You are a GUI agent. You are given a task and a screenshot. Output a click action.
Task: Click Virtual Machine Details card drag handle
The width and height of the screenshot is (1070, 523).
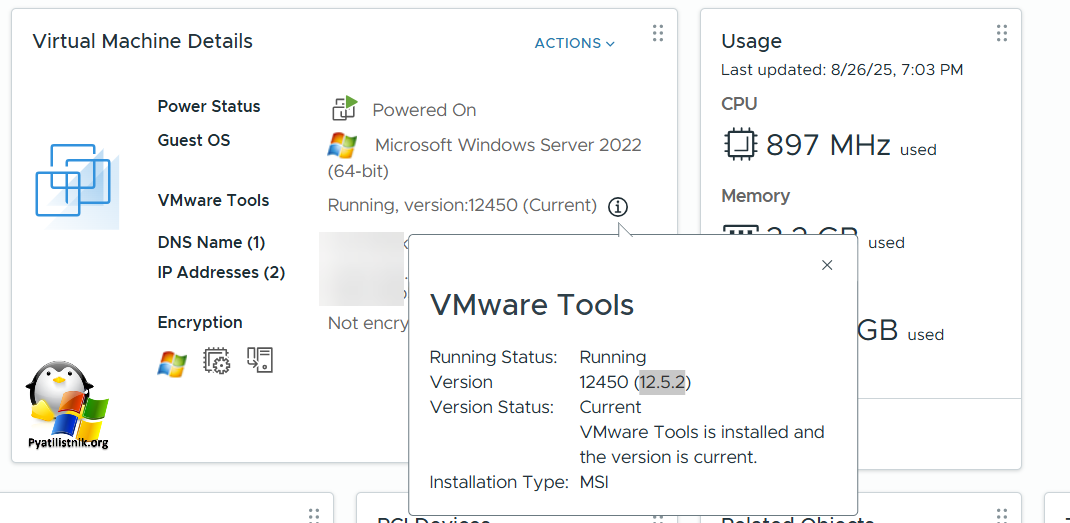click(x=657, y=33)
